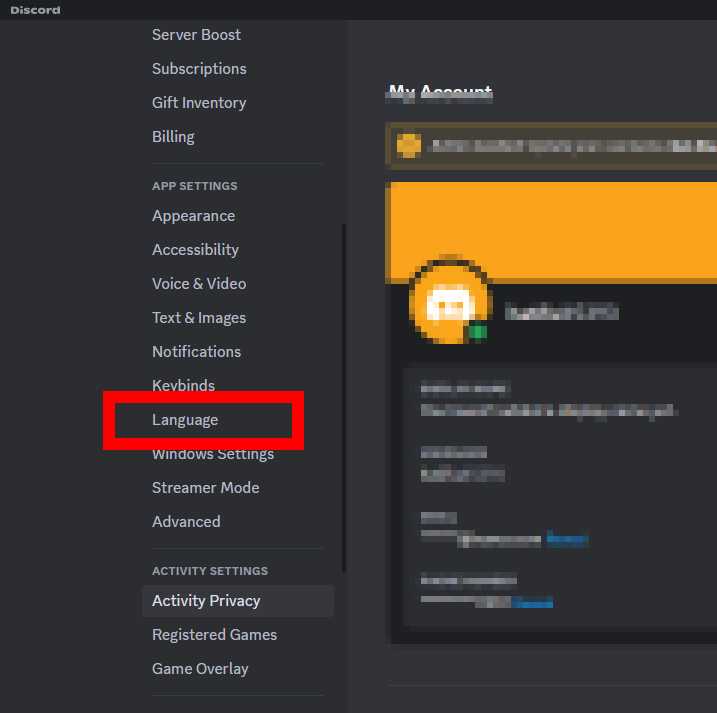Select Activity Privacy tab
Image resolution: width=717 pixels, height=713 pixels.
click(238, 600)
